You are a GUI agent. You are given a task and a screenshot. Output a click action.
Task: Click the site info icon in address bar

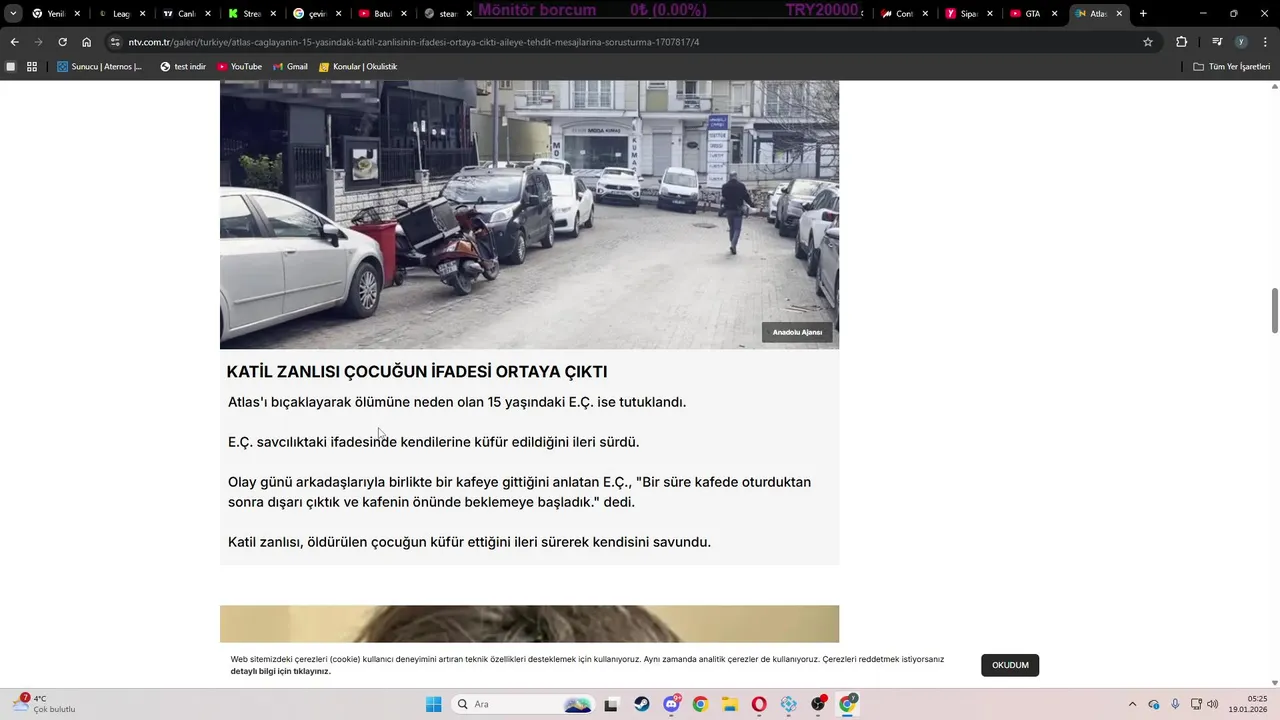pyautogui.click(x=115, y=42)
